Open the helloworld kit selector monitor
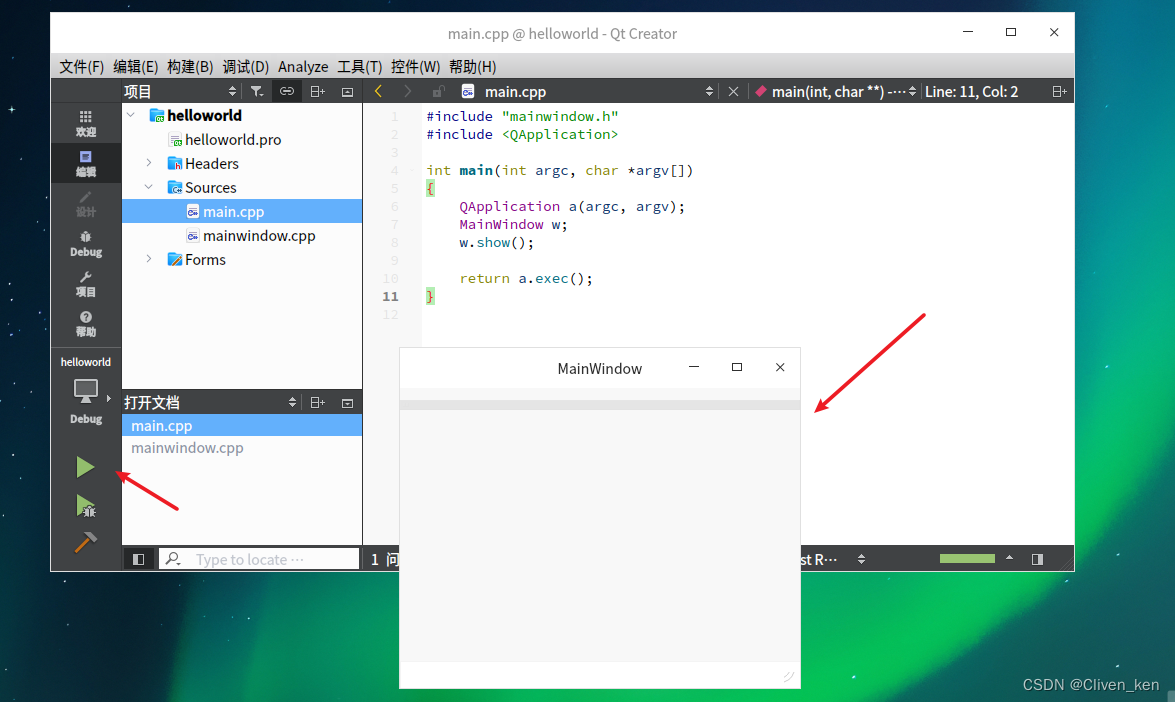Viewport: 1175px width, 702px height. click(85, 392)
